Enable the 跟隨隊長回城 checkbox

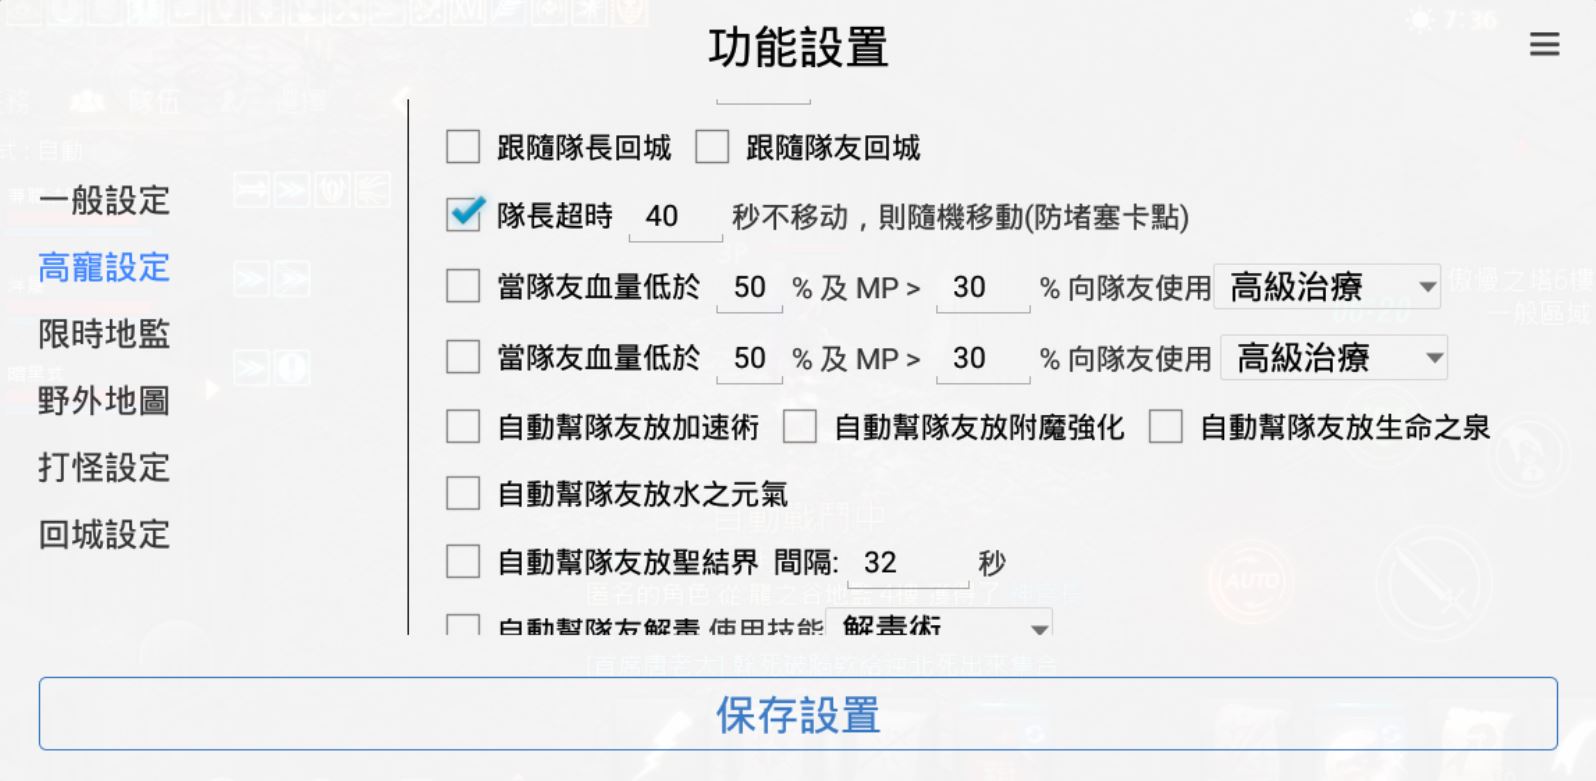point(462,147)
